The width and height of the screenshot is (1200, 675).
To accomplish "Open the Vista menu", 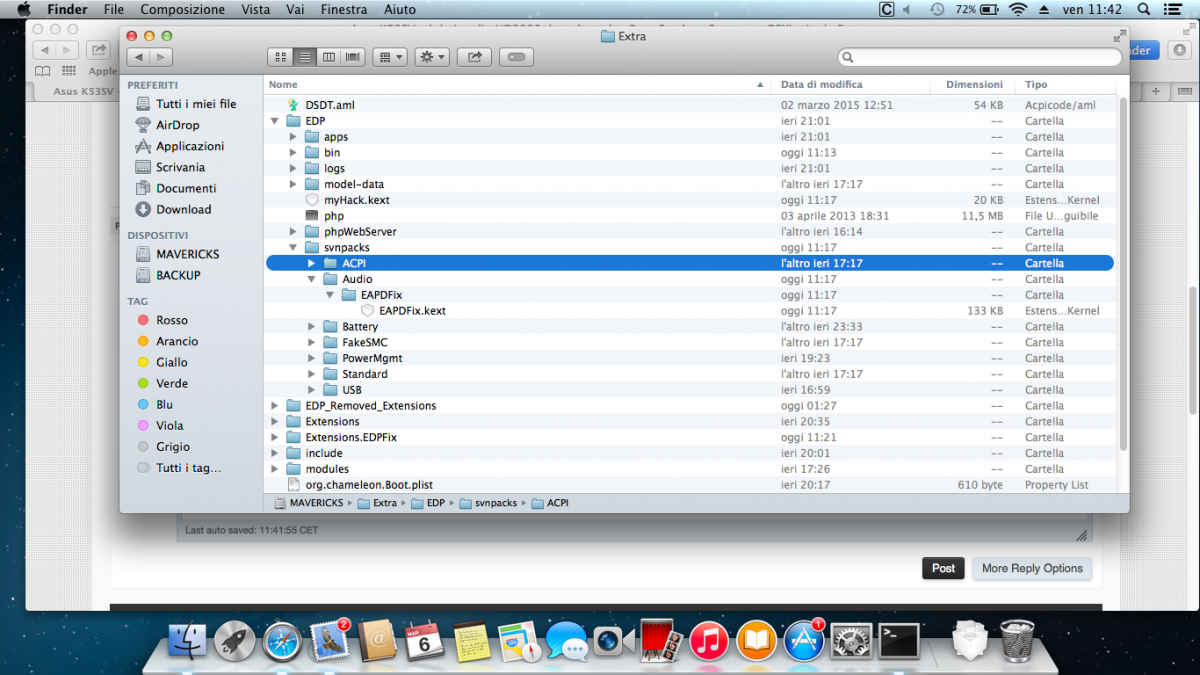I will tap(255, 9).
